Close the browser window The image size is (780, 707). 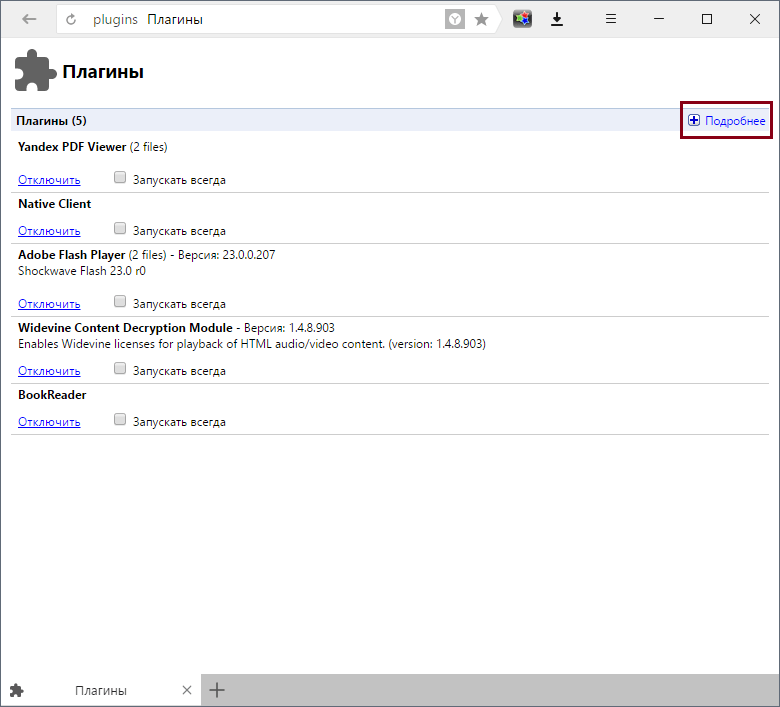pyautogui.click(x=755, y=19)
